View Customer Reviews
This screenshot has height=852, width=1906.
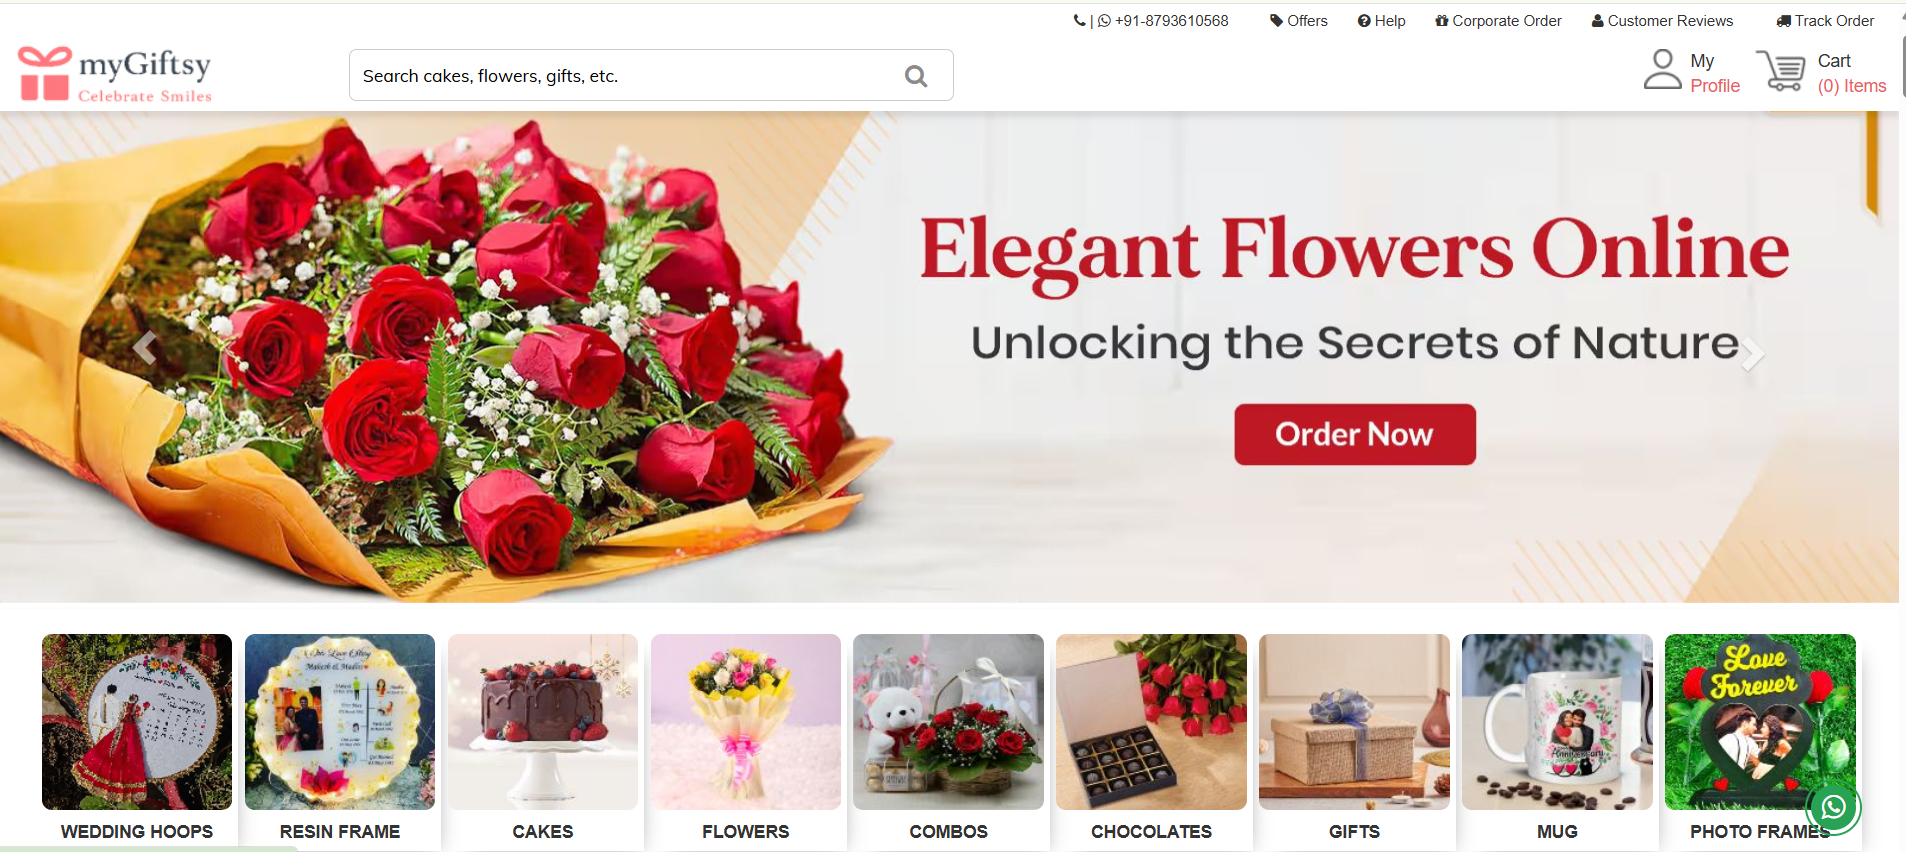click(1662, 21)
